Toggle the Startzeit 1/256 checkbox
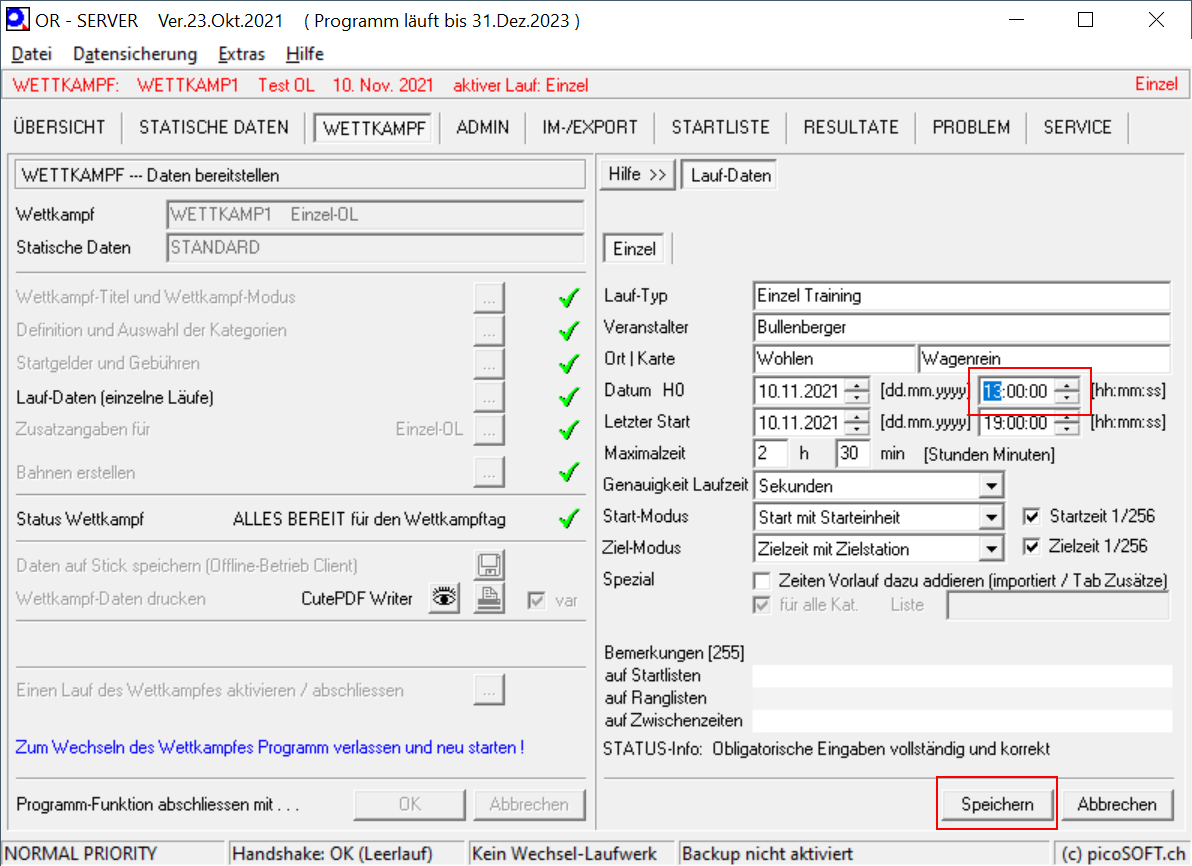The image size is (1192, 866). tap(1032, 517)
